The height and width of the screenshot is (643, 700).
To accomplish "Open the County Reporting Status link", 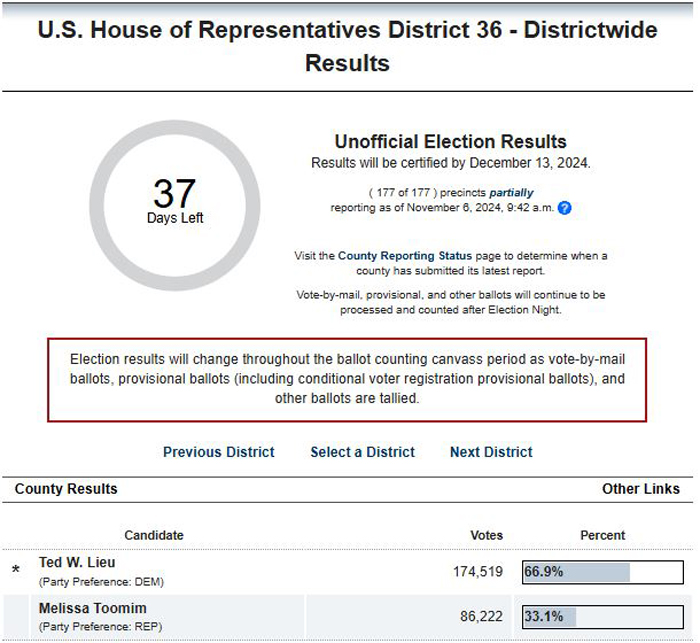I will click(x=404, y=256).
